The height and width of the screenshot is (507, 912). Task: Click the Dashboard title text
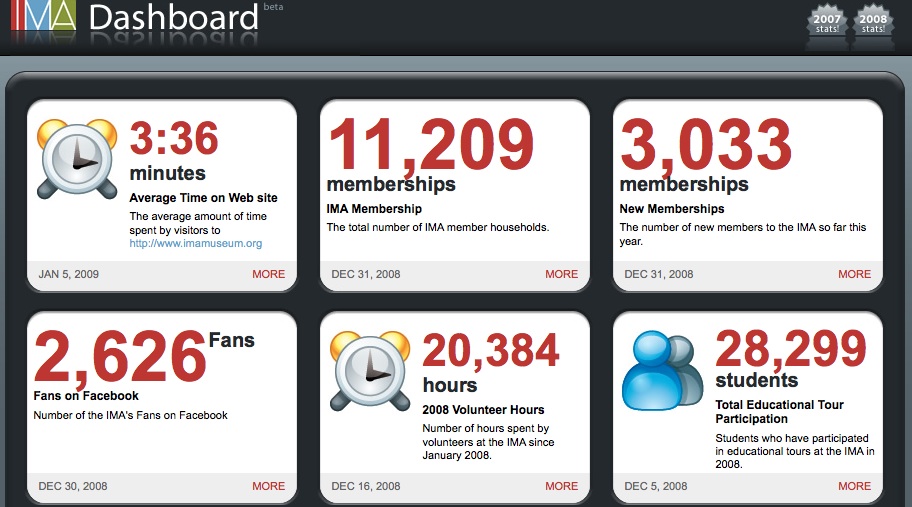click(173, 17)
